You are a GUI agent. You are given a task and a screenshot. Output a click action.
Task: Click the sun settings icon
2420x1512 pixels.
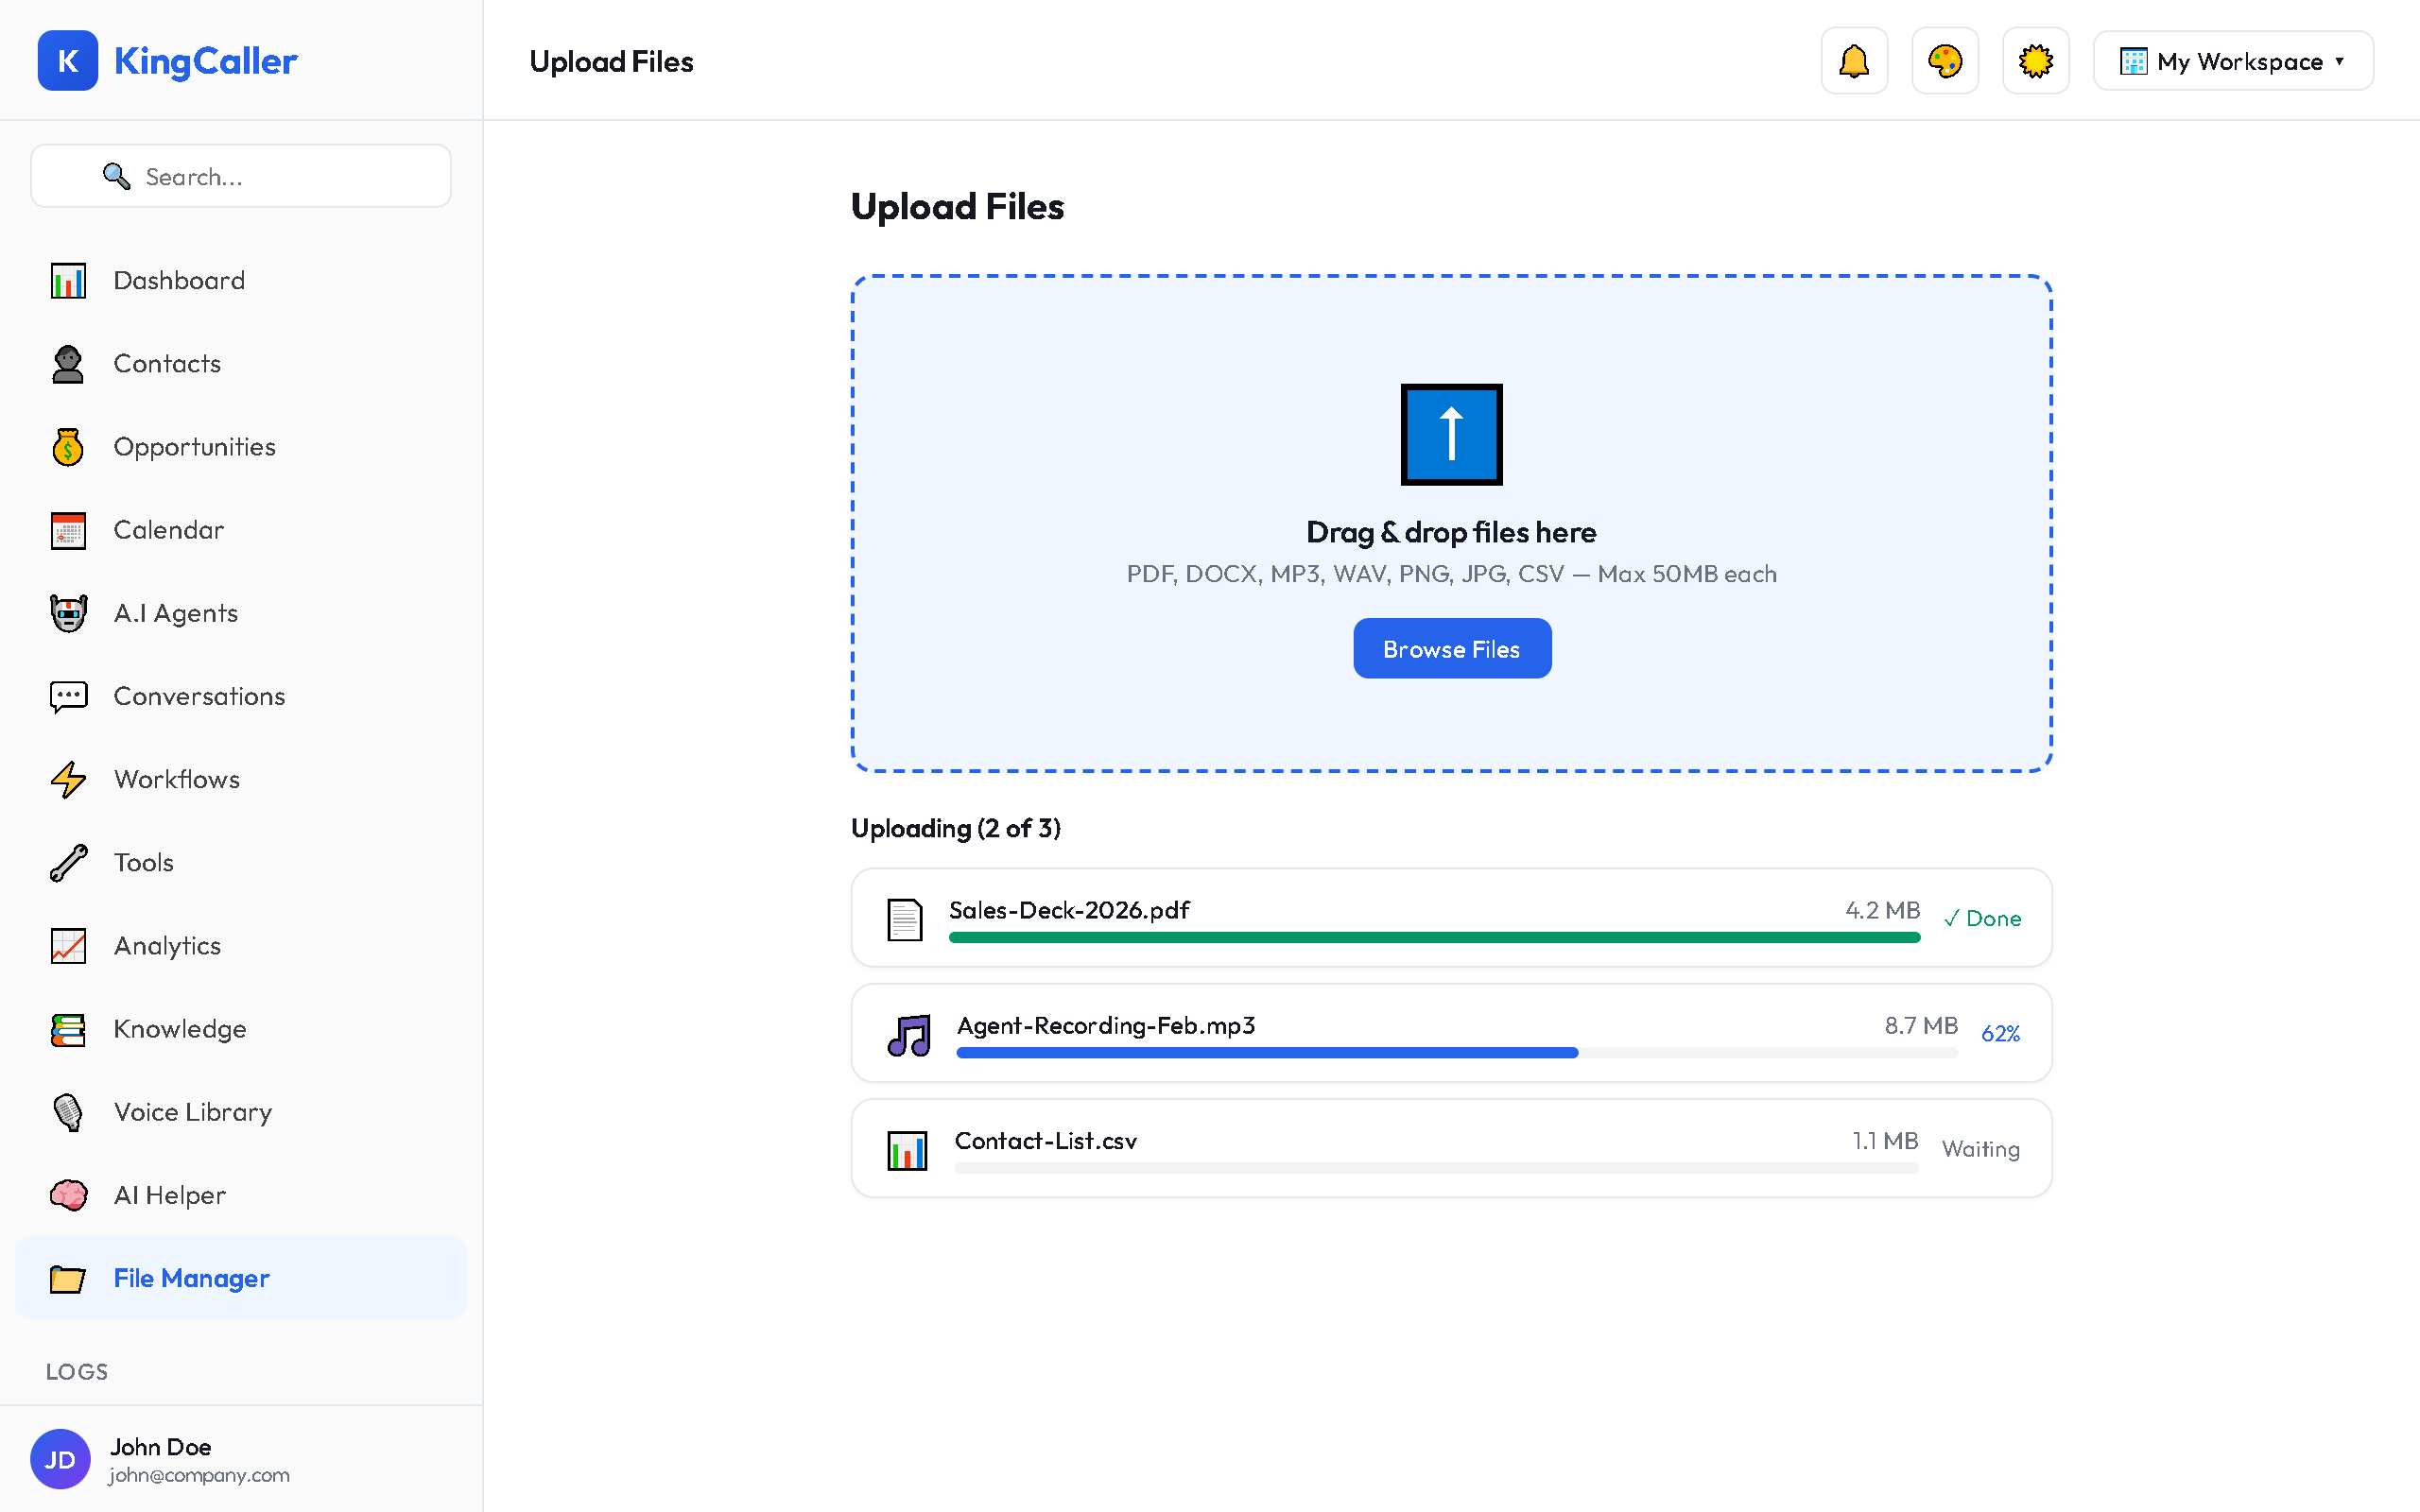(2035, 60)
